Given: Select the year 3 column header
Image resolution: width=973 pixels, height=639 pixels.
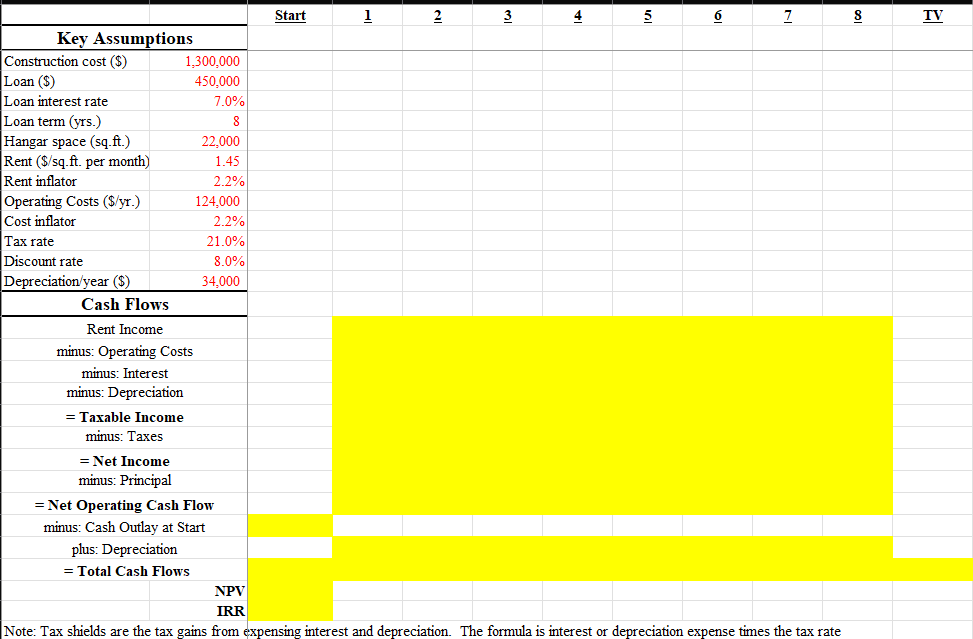Looking at the screenshot, I should click(508, 16).
